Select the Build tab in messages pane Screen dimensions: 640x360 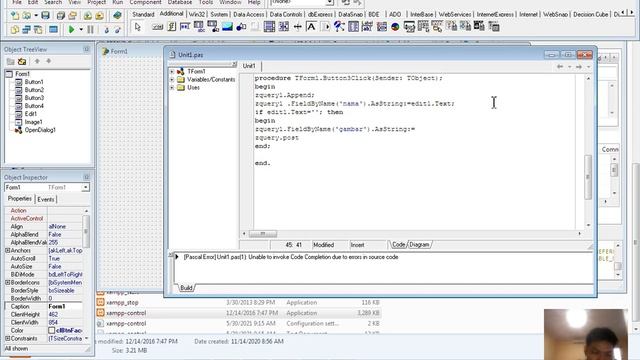tap(186, 288)
